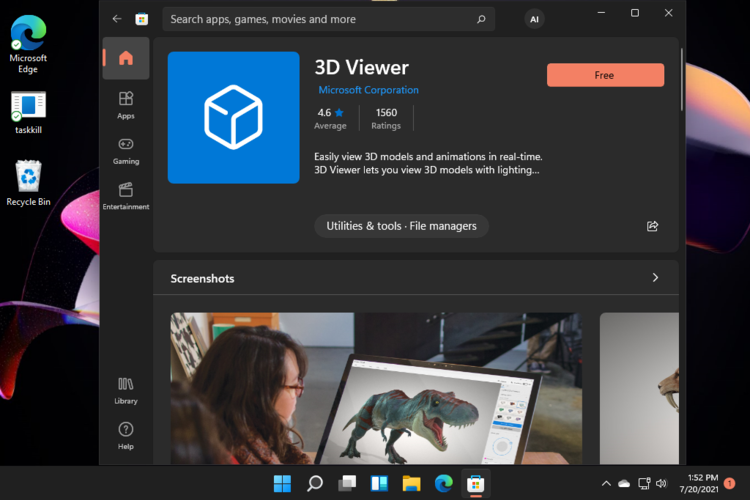Open the T-Rex laptop screenshot thumbnail
Screen dimensions: 750x500
point(375,389)
